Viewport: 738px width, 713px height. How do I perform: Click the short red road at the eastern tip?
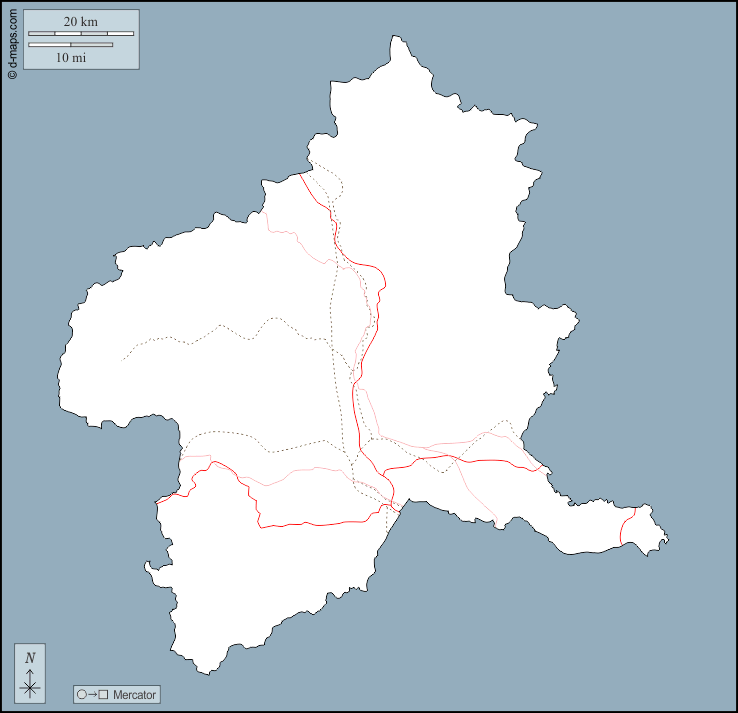coord(624,527)
